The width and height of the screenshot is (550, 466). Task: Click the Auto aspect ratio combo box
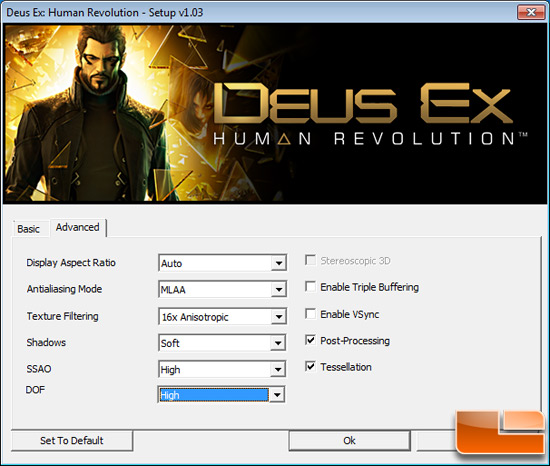(222, 263)
